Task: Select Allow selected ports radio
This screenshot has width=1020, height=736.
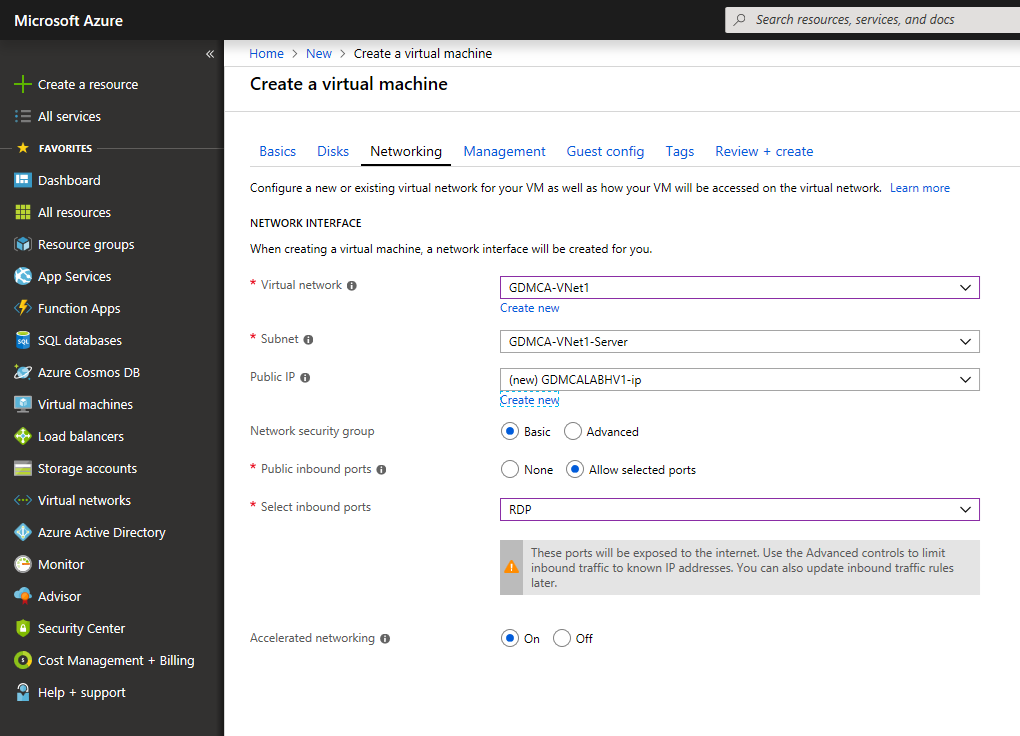Action: coord(574,469)
